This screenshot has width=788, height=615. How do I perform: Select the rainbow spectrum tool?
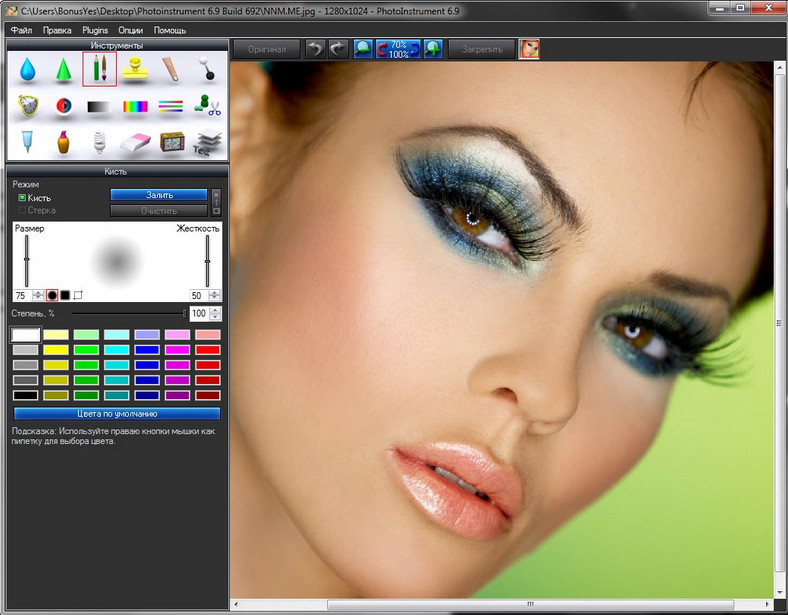click(x=135, y=106)
